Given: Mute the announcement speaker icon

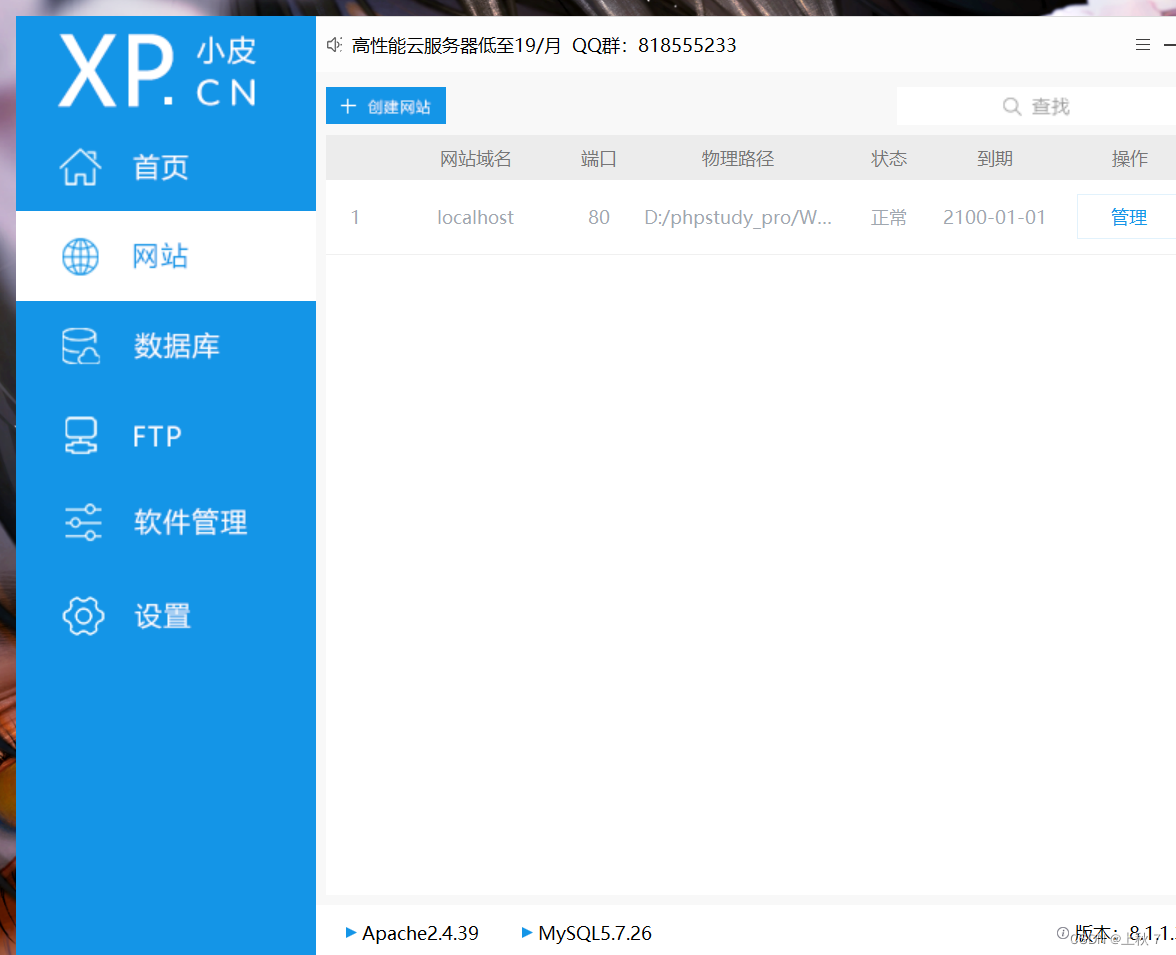Looking at the screenshot, I should pos(334,44).
